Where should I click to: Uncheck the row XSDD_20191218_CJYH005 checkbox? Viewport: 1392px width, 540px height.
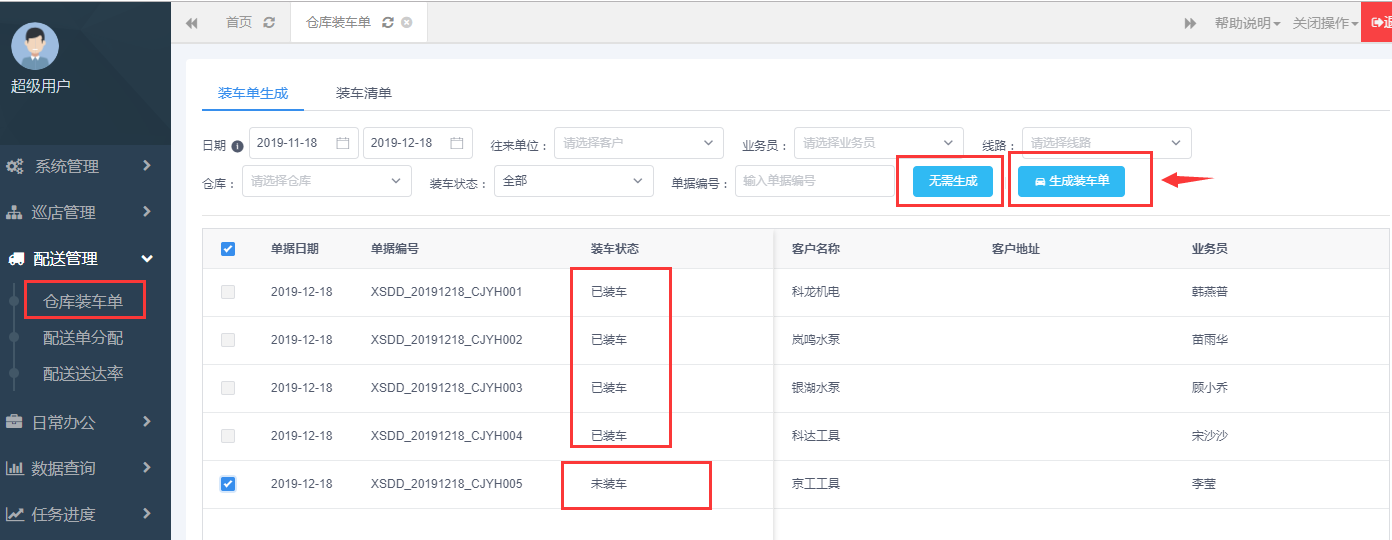pos(228,484)
